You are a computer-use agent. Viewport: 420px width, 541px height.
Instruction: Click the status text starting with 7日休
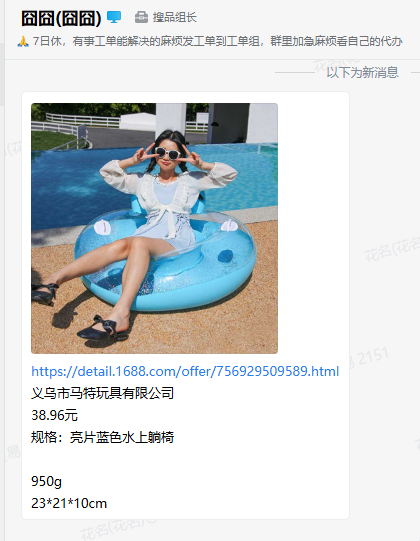pos(217,41)
